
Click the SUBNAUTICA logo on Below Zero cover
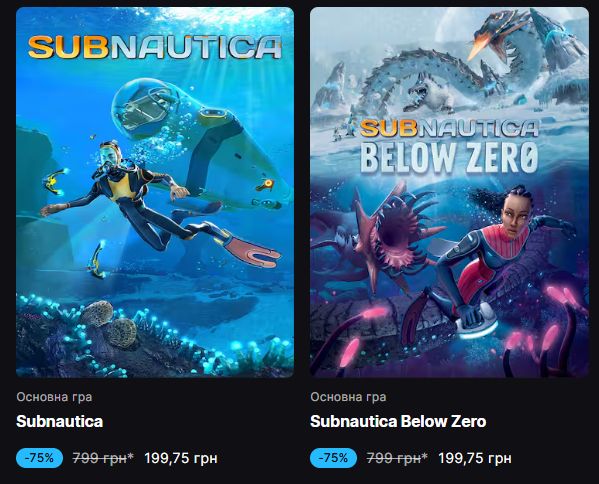pyautogui.click(x=449, y=128)
